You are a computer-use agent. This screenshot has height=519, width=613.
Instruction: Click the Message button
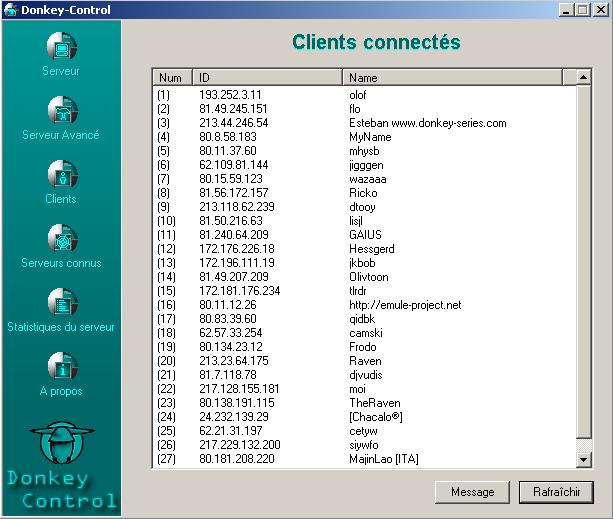[x=472, y=492]
